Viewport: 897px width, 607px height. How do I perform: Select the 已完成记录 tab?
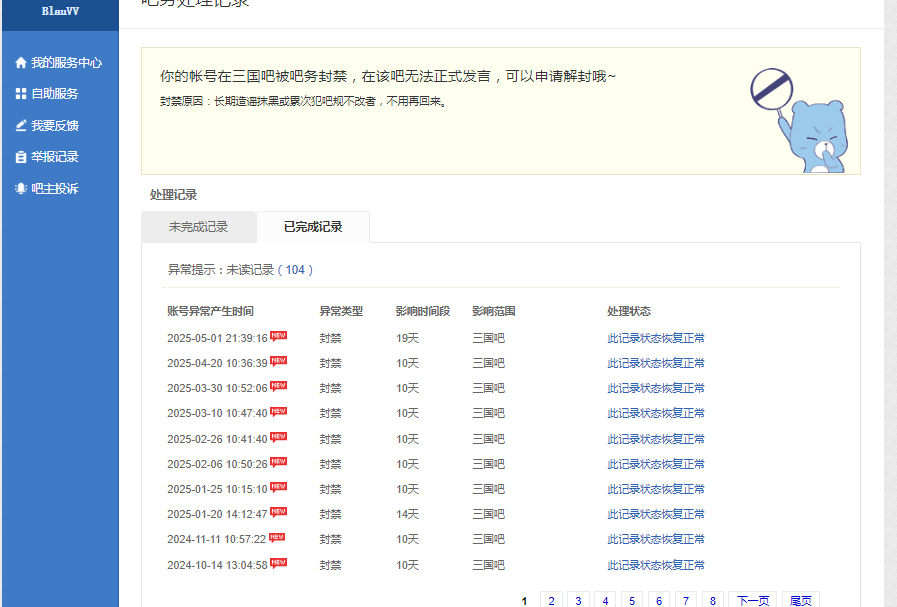tap(313, 227)
